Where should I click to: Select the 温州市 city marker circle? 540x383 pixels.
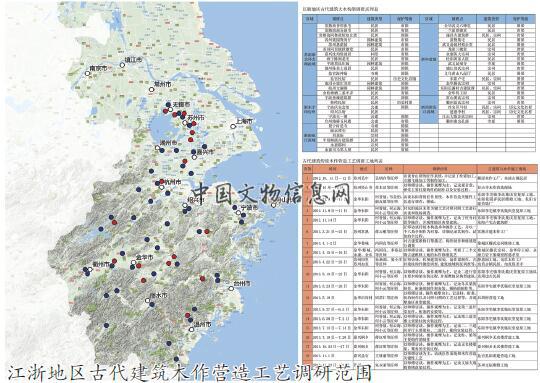pyautogui.click(x=191, y=329)
